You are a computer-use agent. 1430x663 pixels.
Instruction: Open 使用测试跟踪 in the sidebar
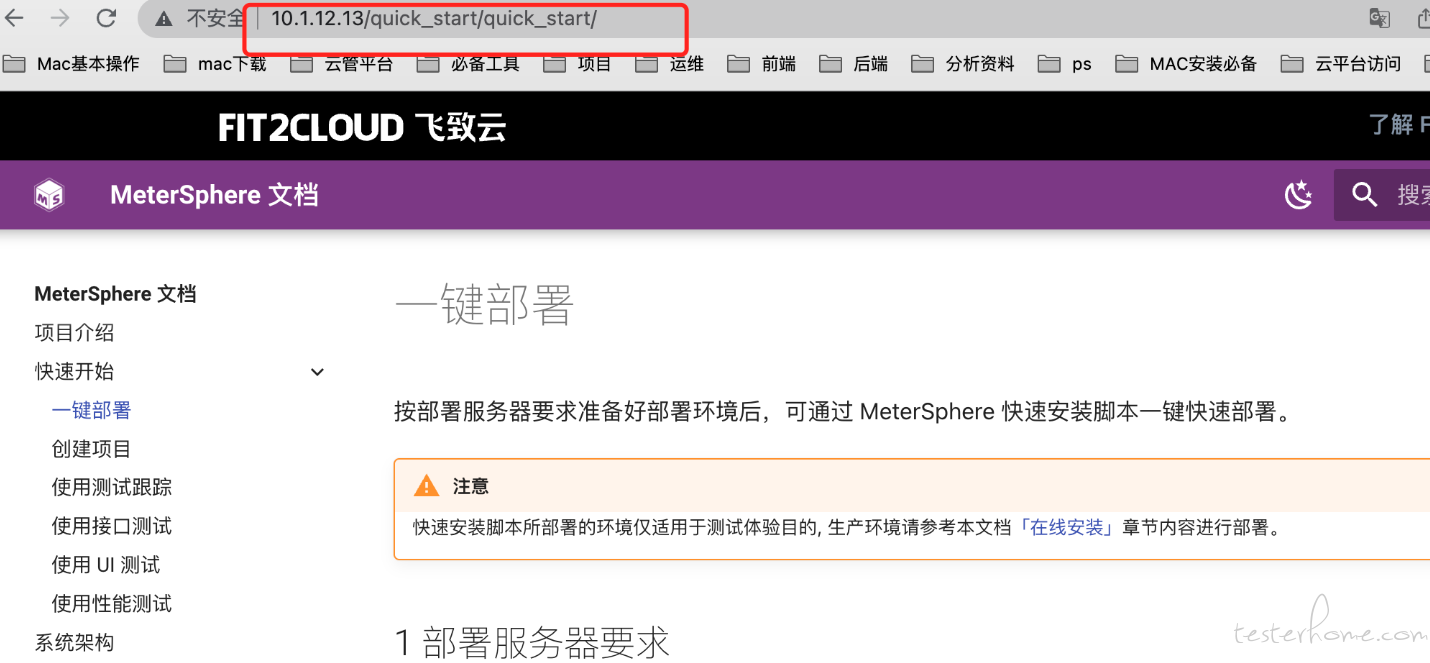click(112, 488)
